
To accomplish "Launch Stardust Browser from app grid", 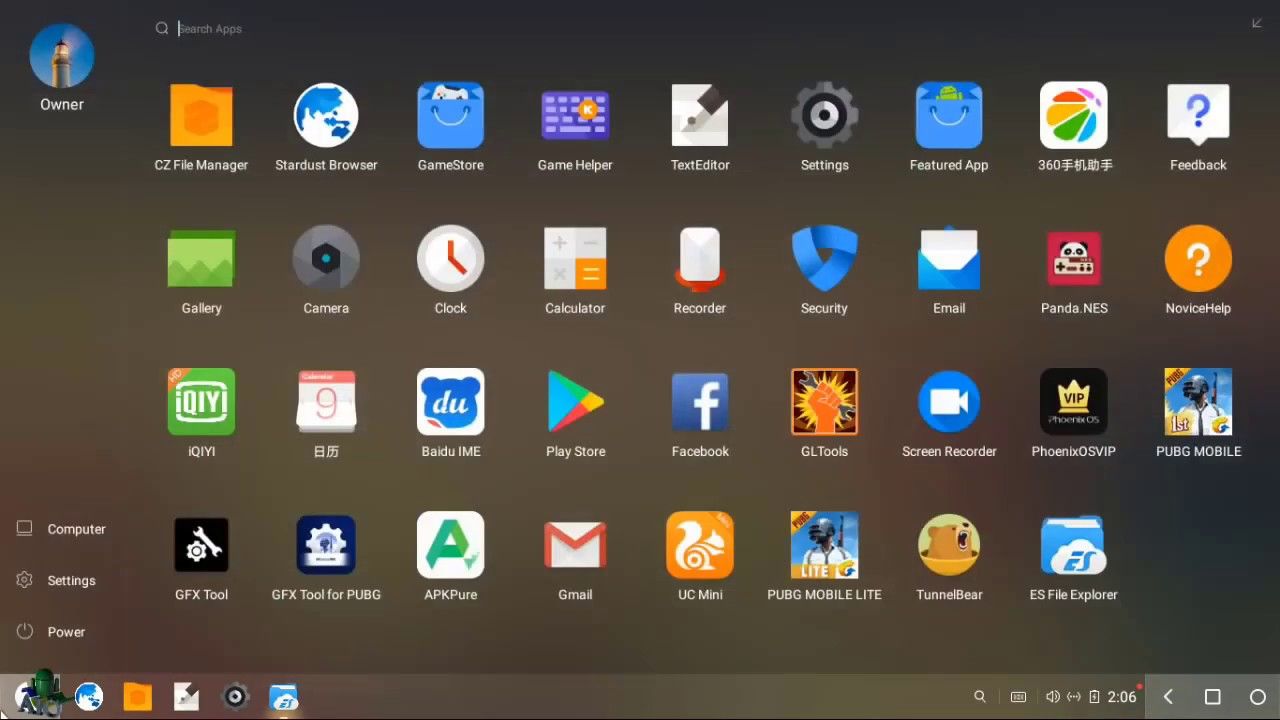I will coord(326,116).
